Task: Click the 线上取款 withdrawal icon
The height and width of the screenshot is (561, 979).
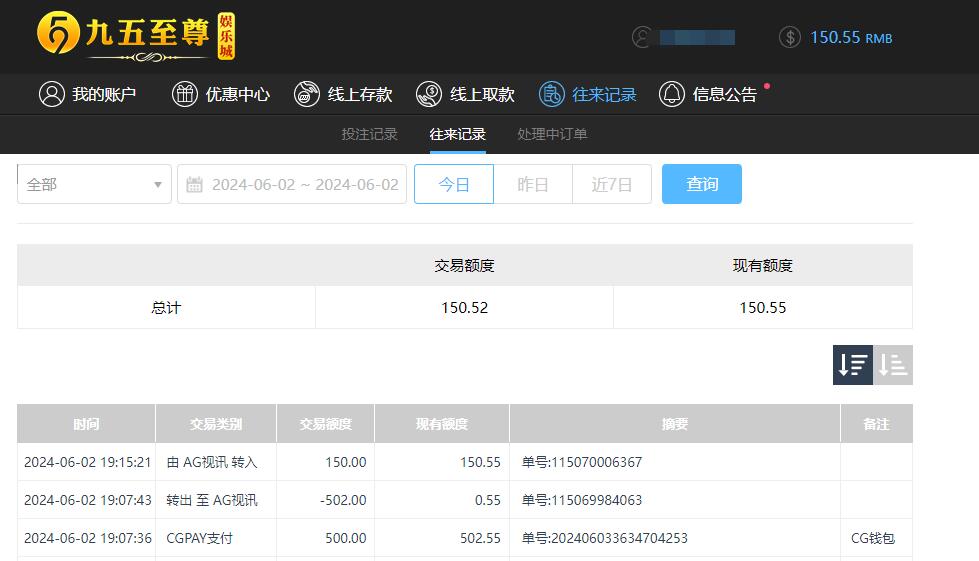Action: (429, 94)
